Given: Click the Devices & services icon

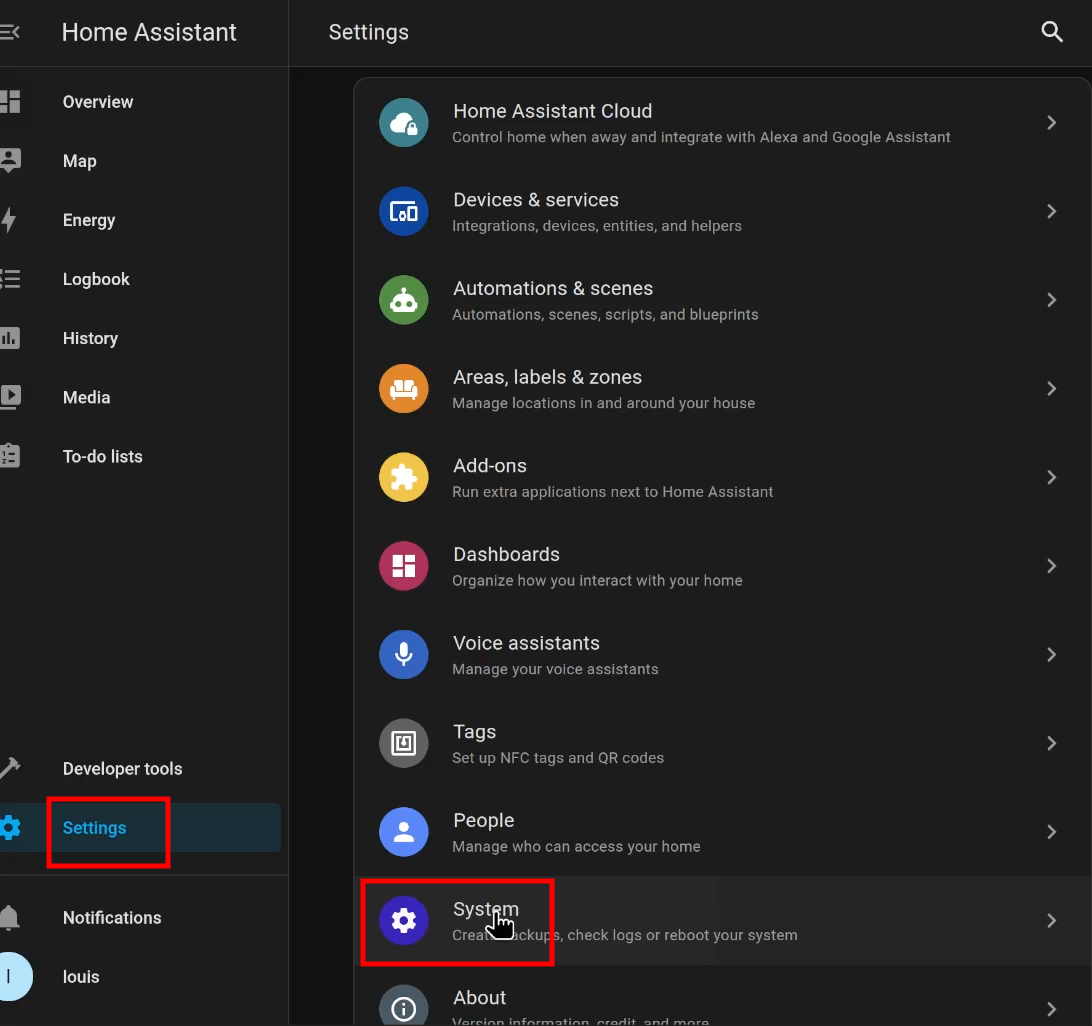Looking at the screenshot, I should pyautogui.click(x=403, y=211).
